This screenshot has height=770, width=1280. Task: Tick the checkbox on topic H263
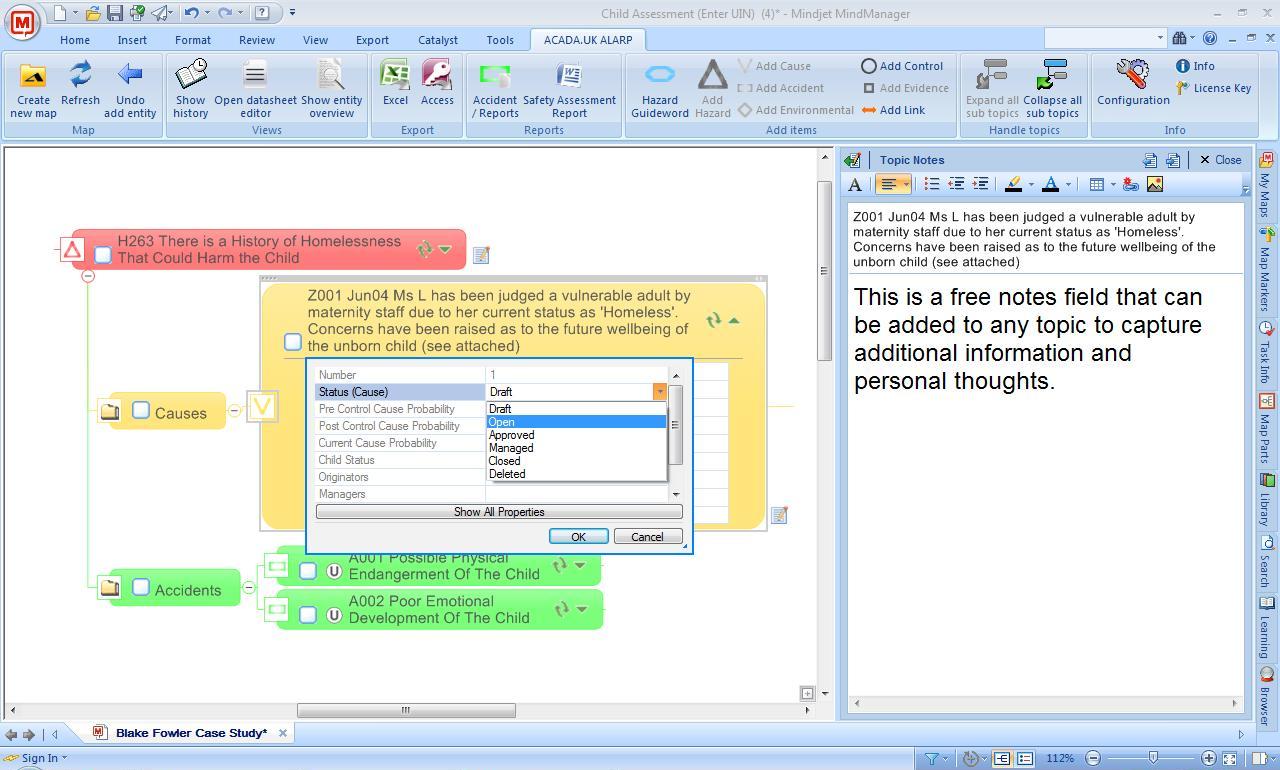coord(103,255)
